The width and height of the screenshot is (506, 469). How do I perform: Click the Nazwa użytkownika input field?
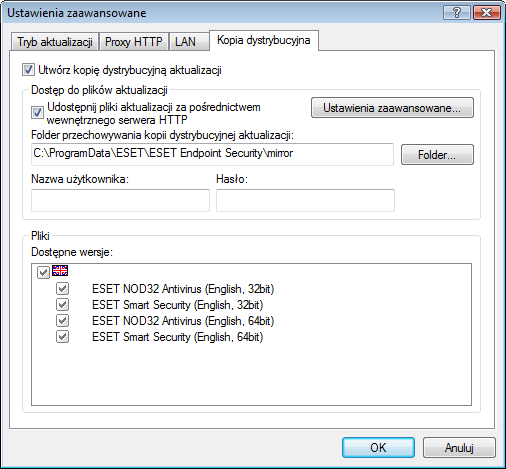point(120,200)
